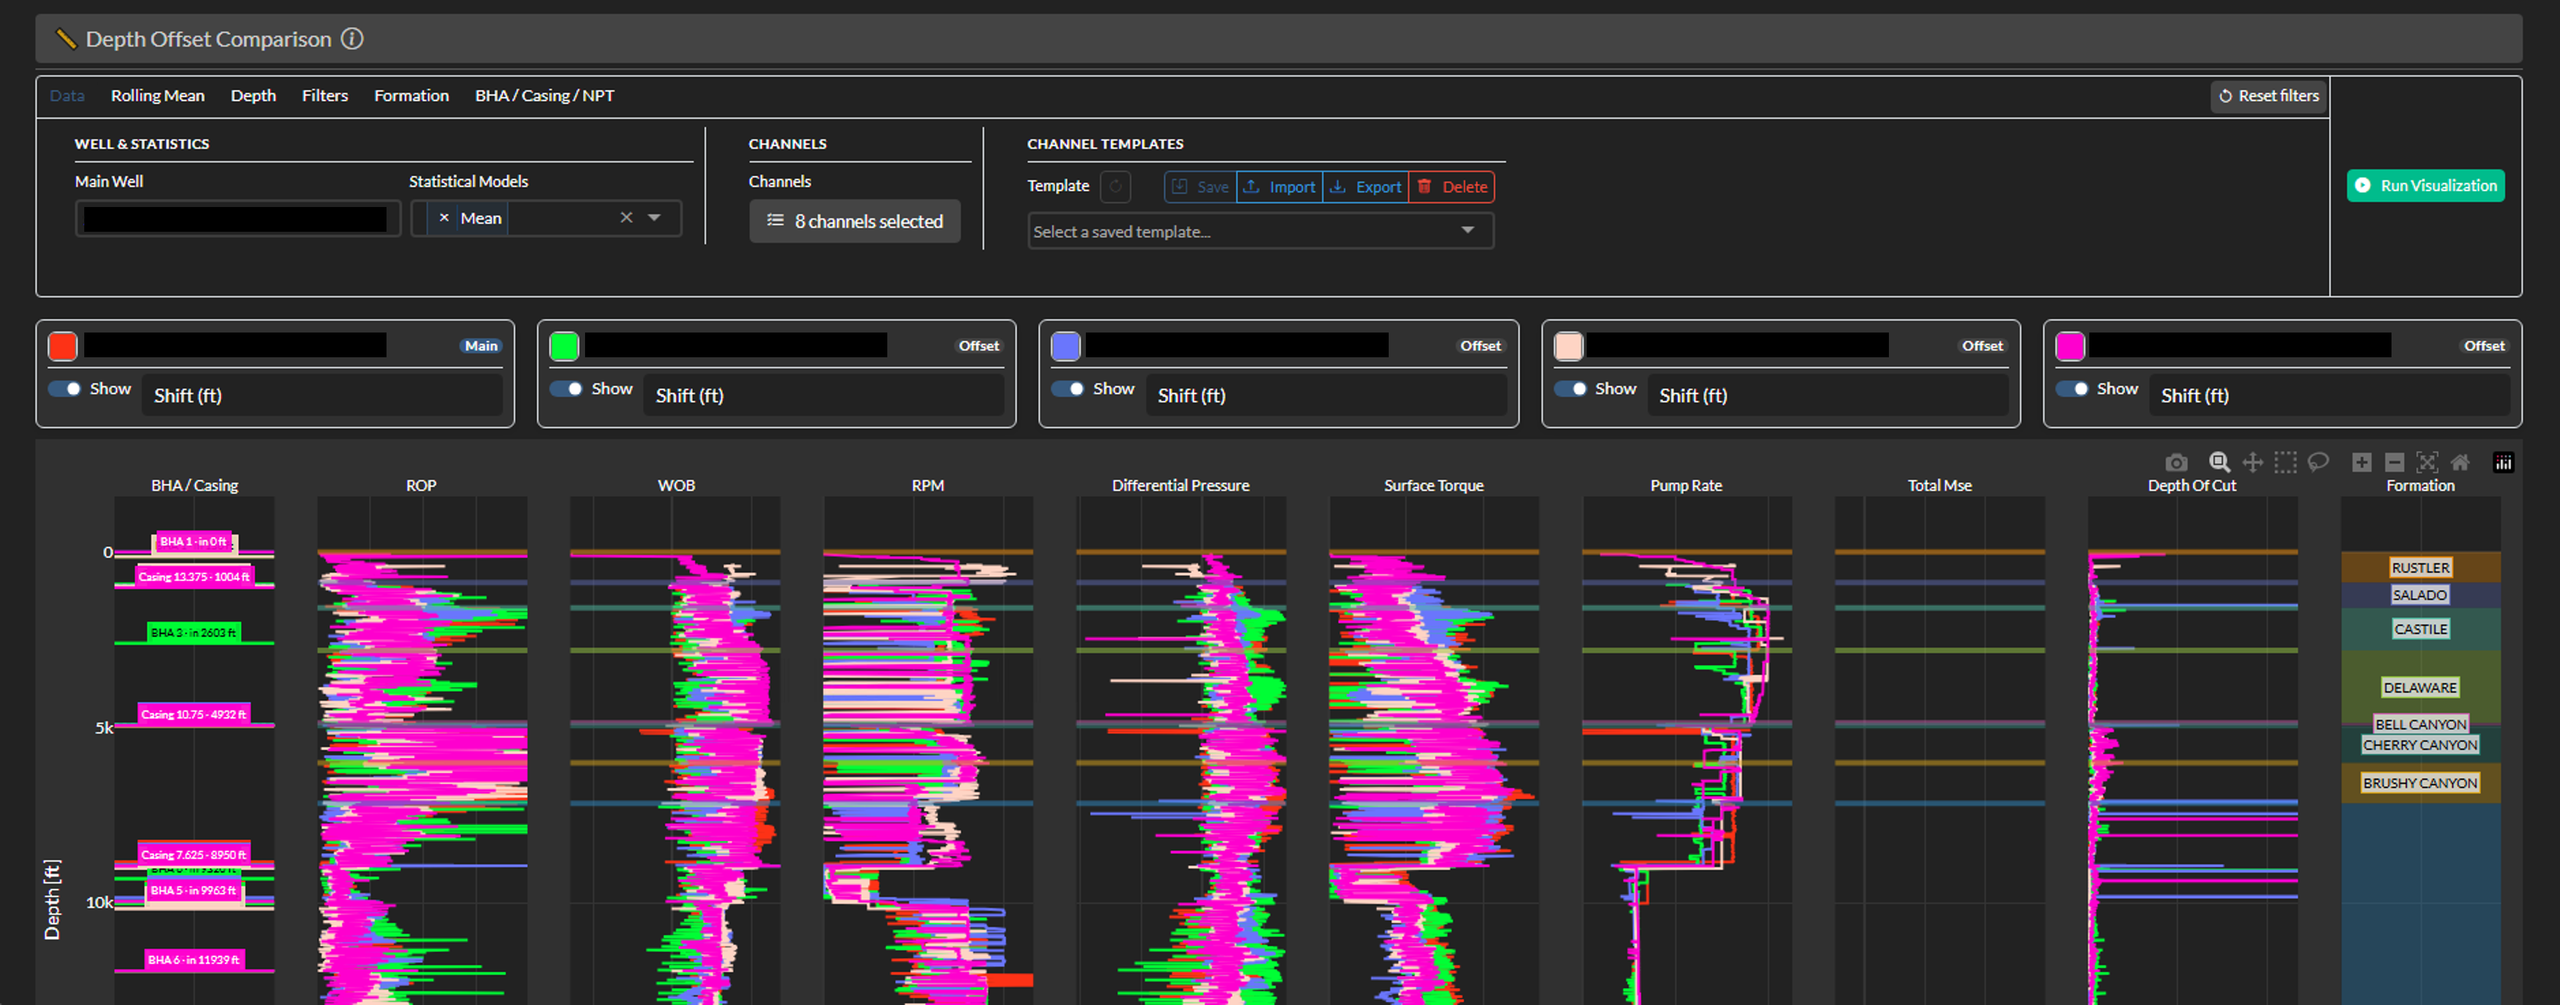2560x1005 pixels.
Task: Download plot as image with camera icon
Action: pos(2176,462)
